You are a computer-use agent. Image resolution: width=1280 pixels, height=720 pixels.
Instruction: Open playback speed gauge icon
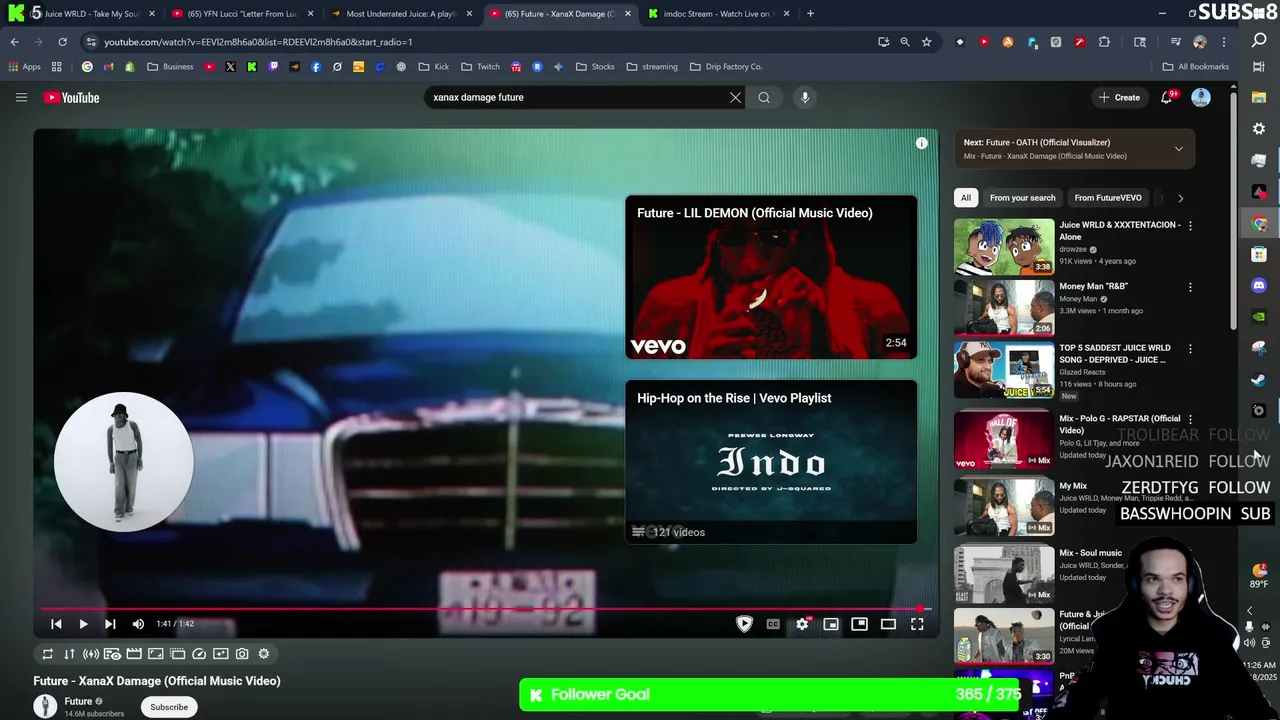[199, 654]
